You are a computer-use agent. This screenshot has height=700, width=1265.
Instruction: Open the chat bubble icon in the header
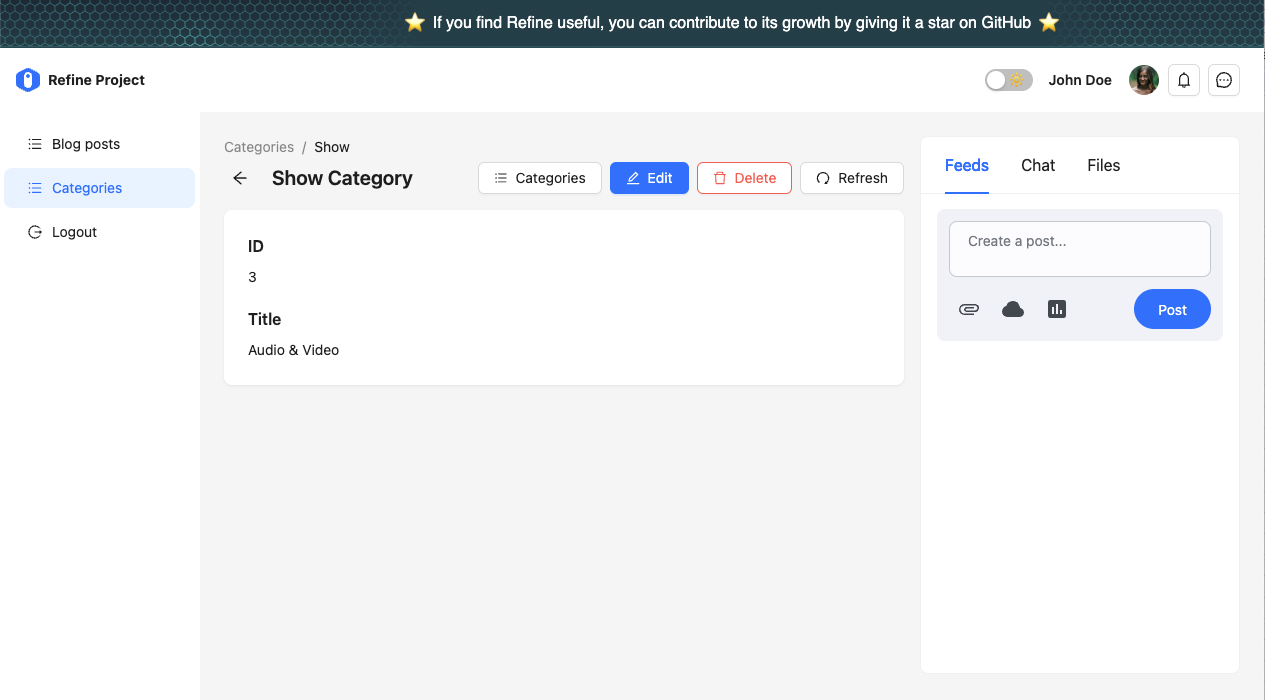tap(1223, 80)
